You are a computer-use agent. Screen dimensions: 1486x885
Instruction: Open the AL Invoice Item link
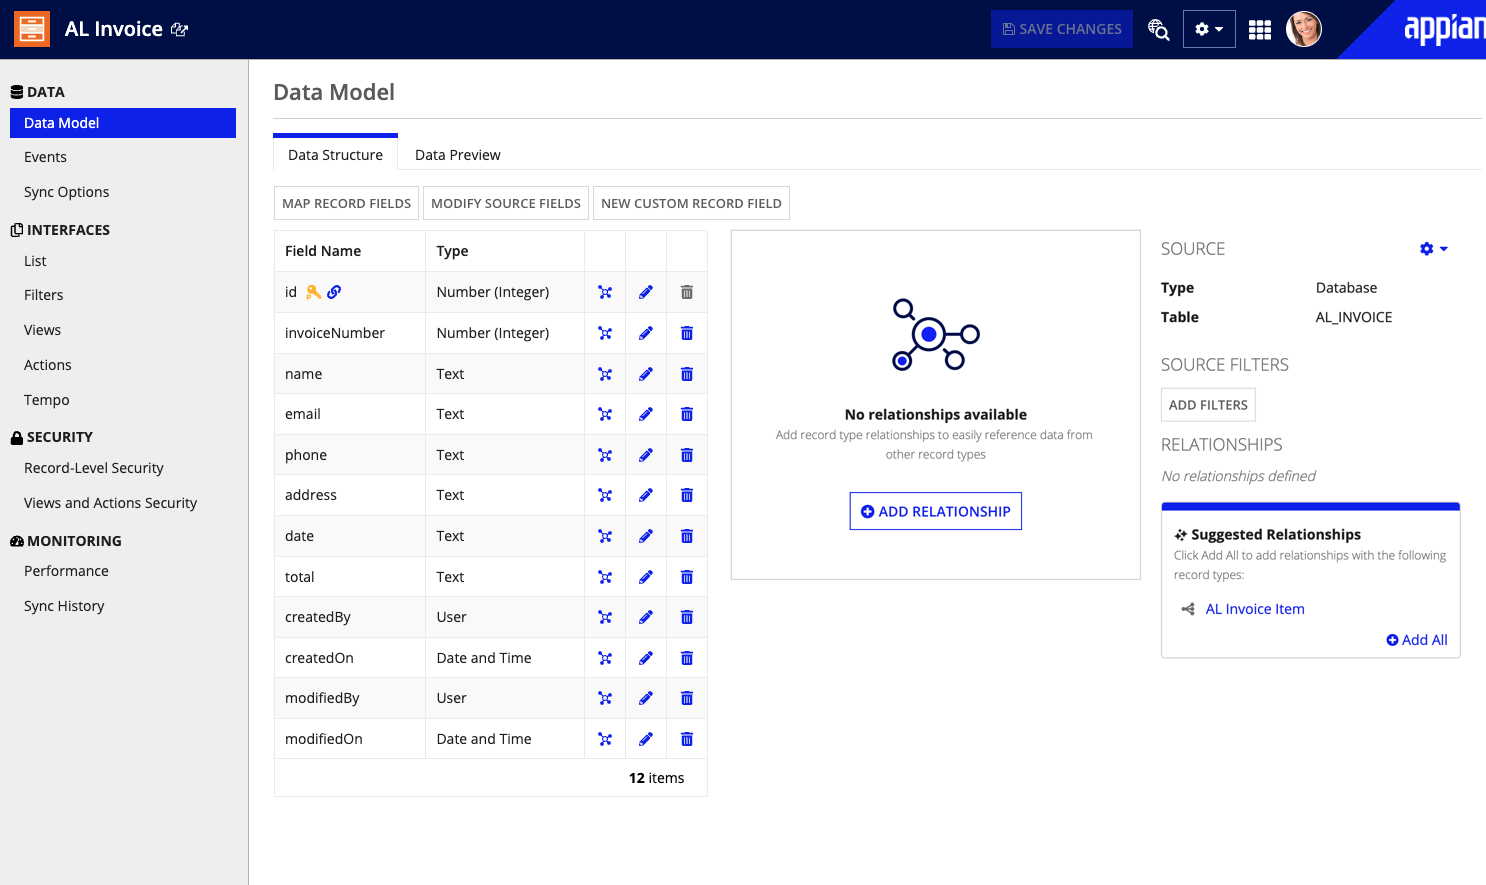1255,609
